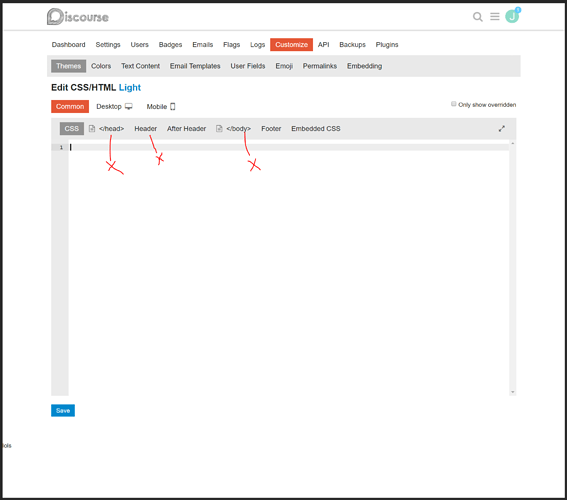This screenshot has height=500, width=567.
Task: Select Mobile tab with phone icon
Action: click(x=161, y=107)
